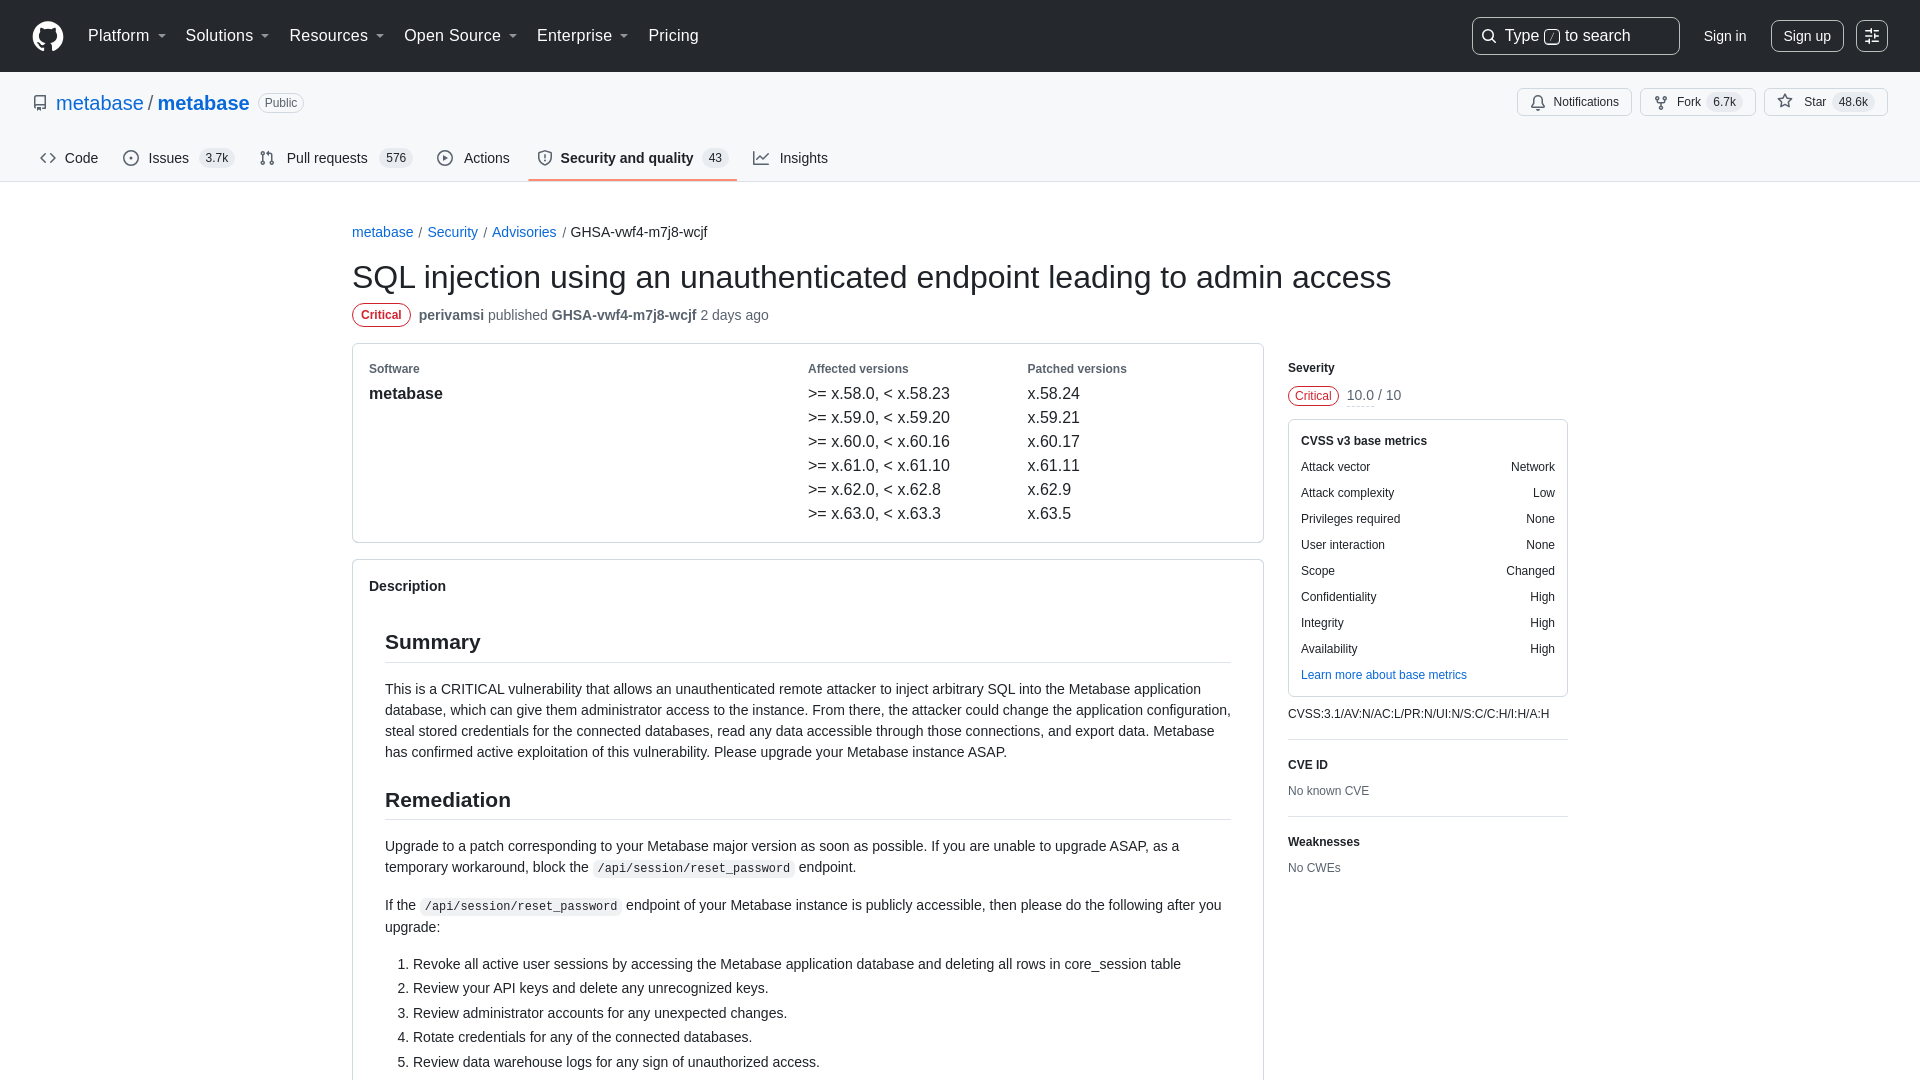Screen dimensions: 1920x1080
Task: Click the Critical label under Severity
Action: (1313, 396)
